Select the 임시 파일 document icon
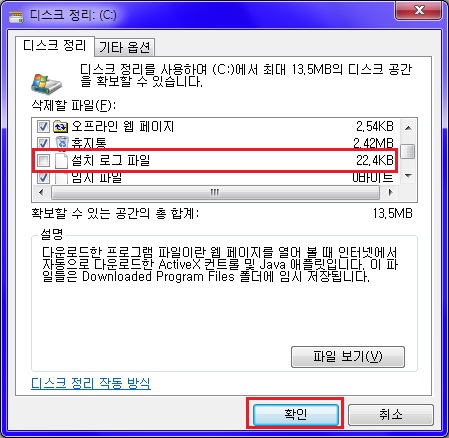This screenshot has height=438, width=449. point(61,178)
